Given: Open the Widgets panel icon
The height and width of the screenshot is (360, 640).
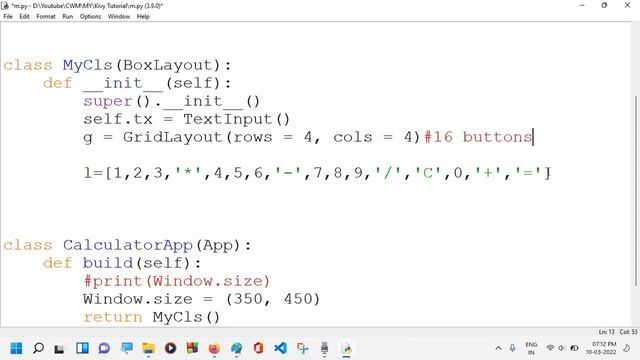Looking at the screenshot, I should 82,348.
